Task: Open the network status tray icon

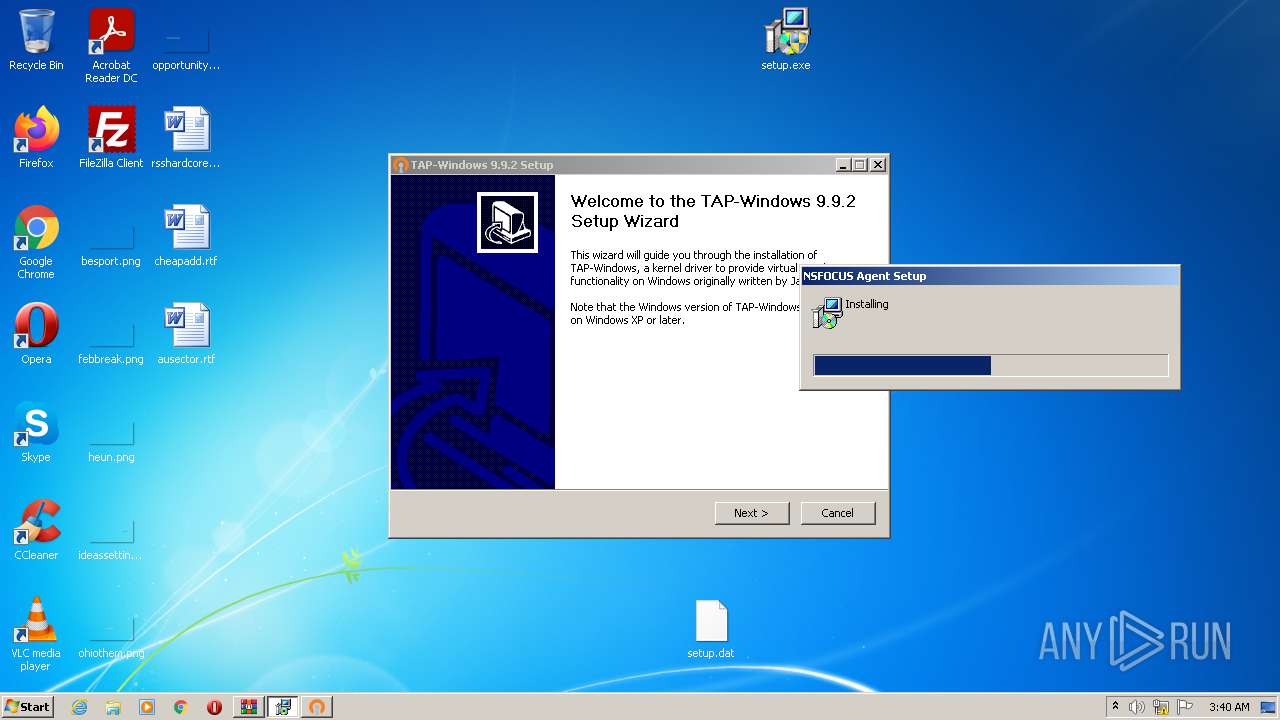Action: (1161, 707)
